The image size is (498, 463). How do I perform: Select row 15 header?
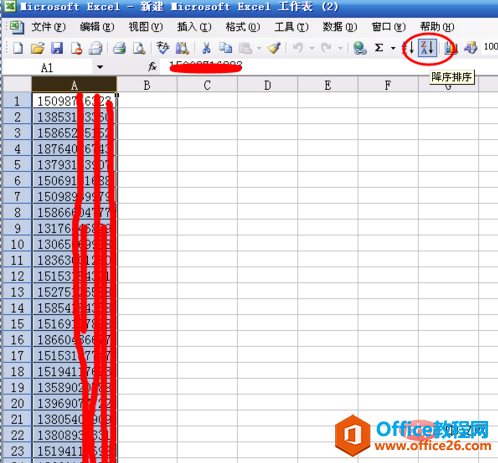coord(17,324)
